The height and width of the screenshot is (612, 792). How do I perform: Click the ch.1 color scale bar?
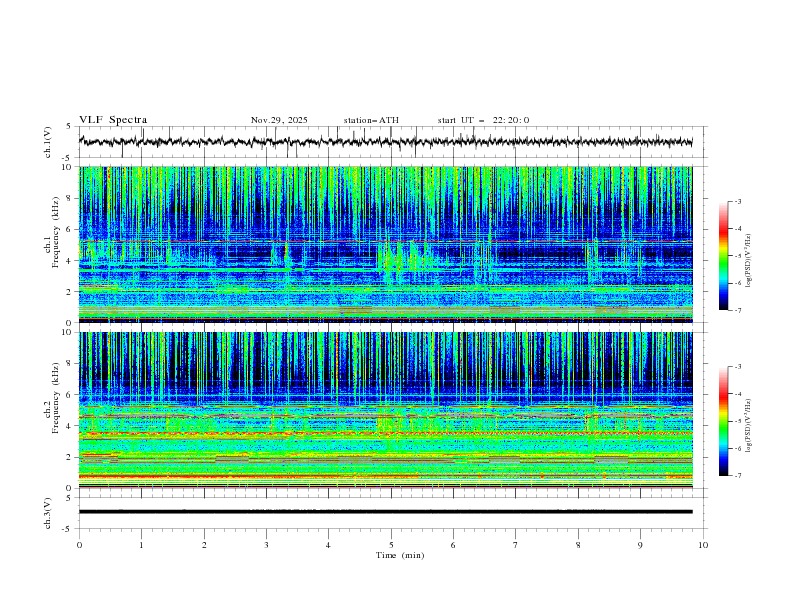coord(723,256)
